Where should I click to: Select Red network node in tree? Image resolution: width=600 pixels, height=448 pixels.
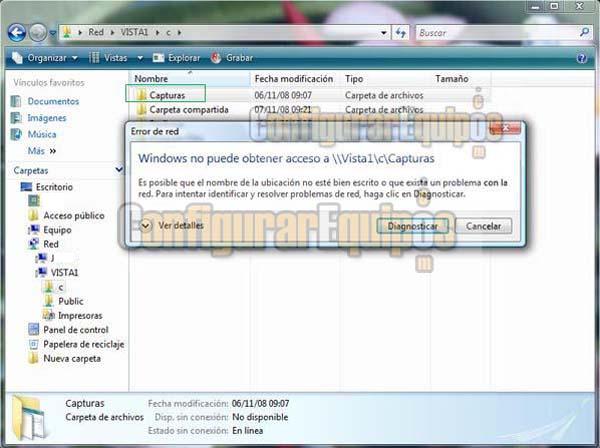click(51, 244)
